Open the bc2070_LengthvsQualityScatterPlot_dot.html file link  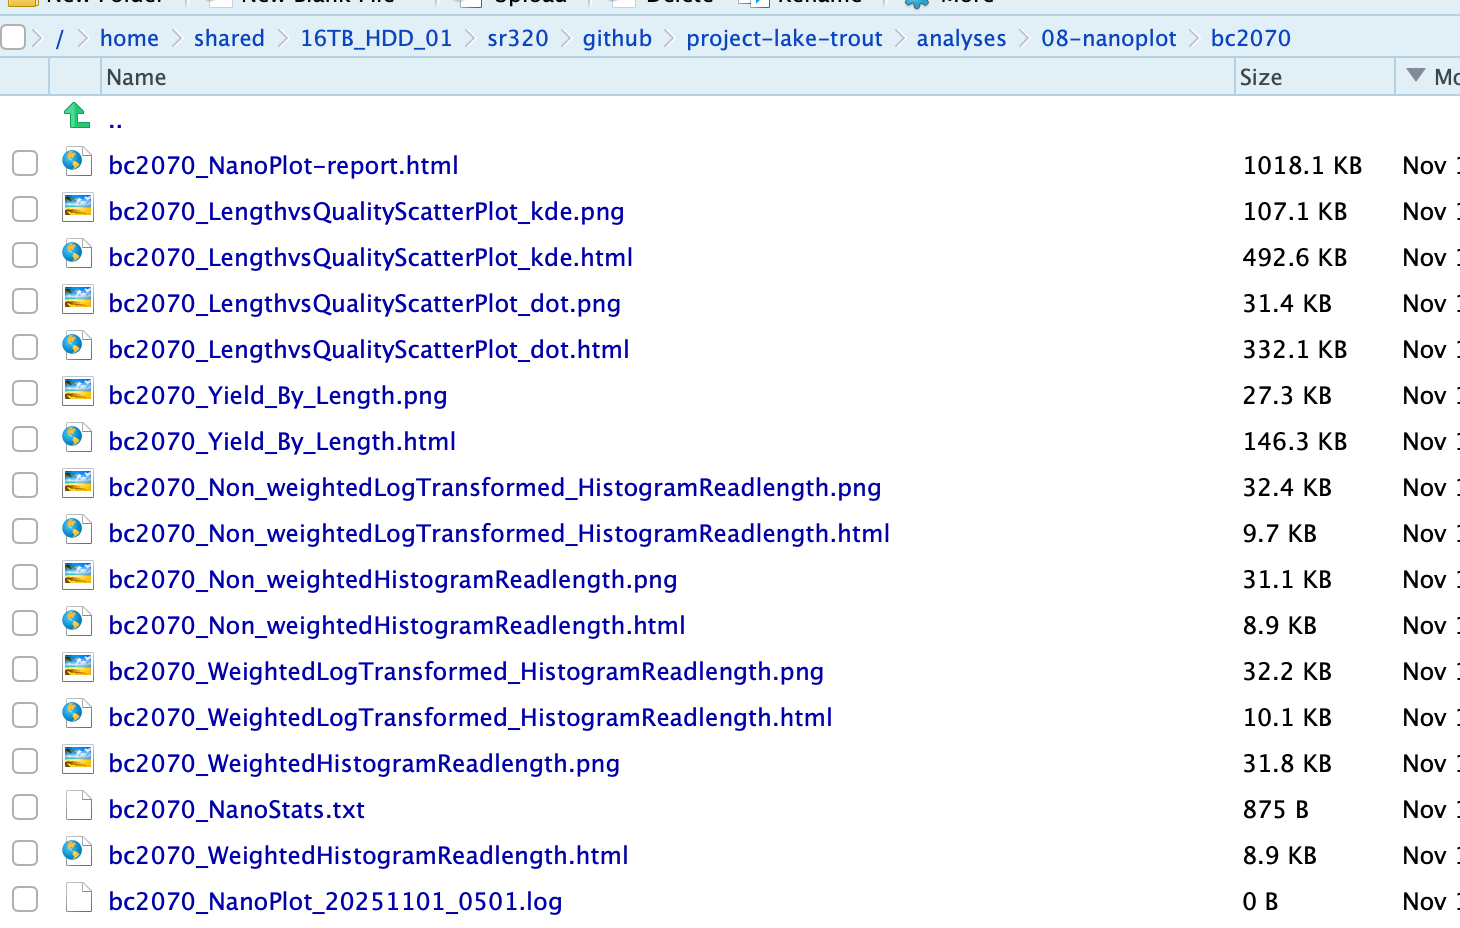[x=369, y=349]
